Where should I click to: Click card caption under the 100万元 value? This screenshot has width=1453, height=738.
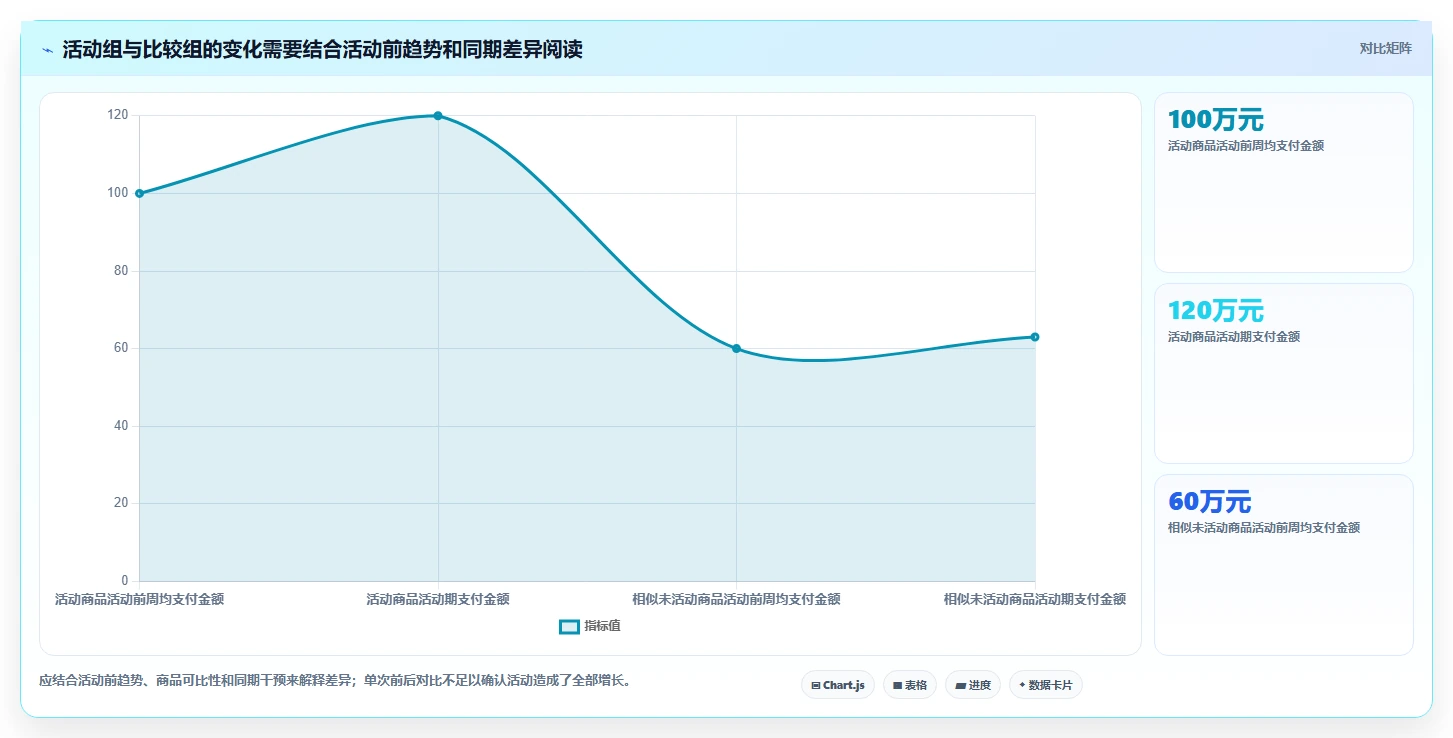click(x=1246, y=146)
